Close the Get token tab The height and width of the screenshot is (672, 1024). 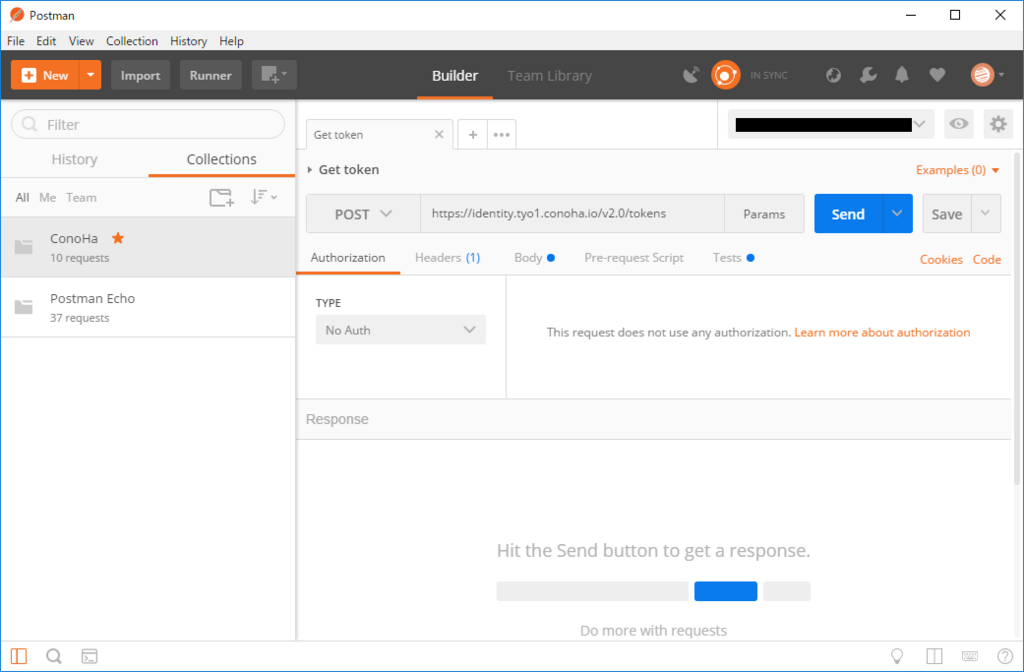[439, 135]
